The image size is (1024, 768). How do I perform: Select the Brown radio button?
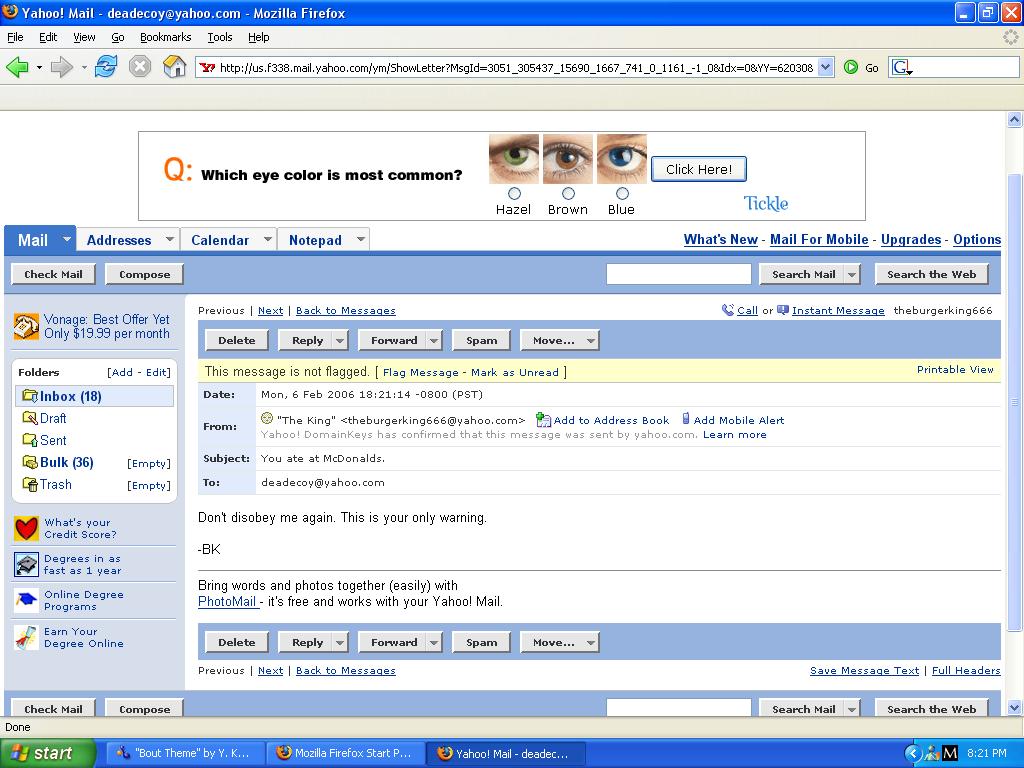tap(568, 193)
